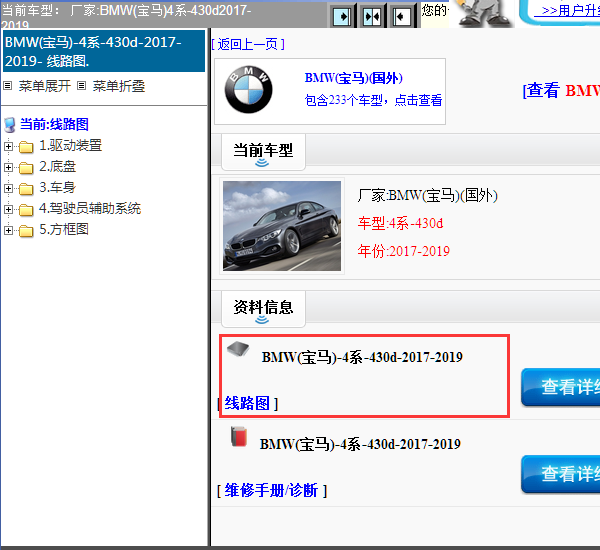Image resolution: width=600 pixels, height=550 pixels.
Task: Click the 年份:2017-2019 text
Action: [x=404, y=251]
